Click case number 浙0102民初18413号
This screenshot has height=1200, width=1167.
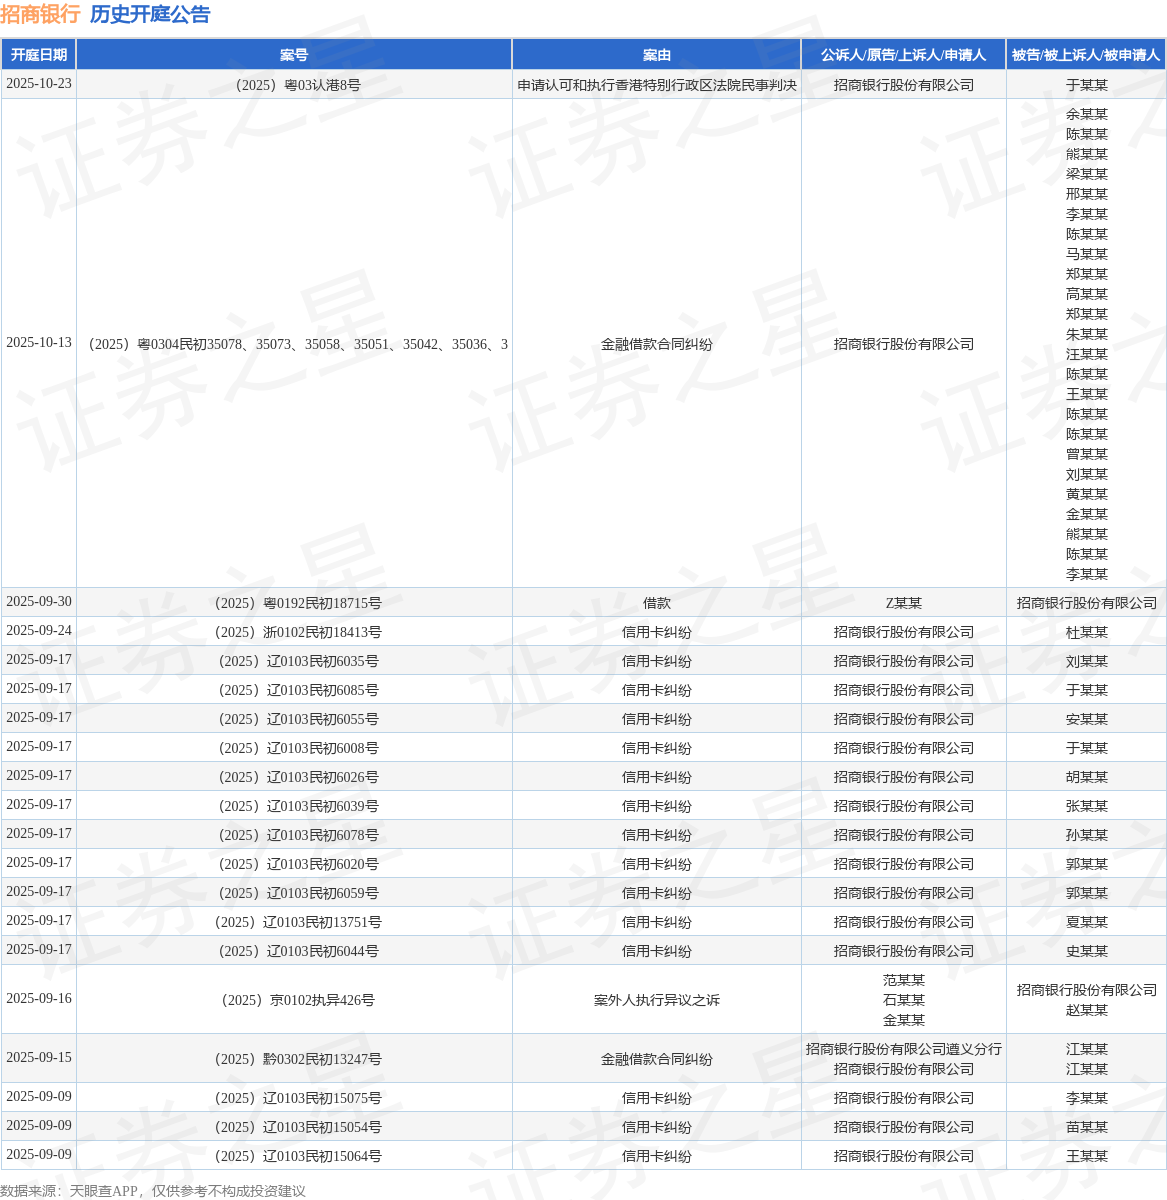coord(294,632)
